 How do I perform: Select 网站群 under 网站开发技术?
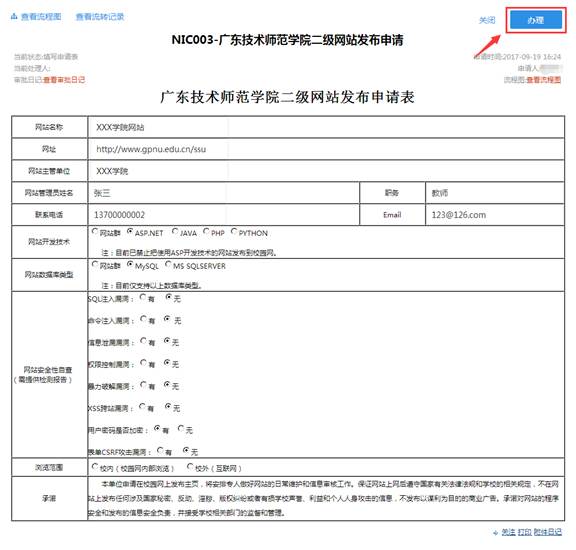[95, 231]
